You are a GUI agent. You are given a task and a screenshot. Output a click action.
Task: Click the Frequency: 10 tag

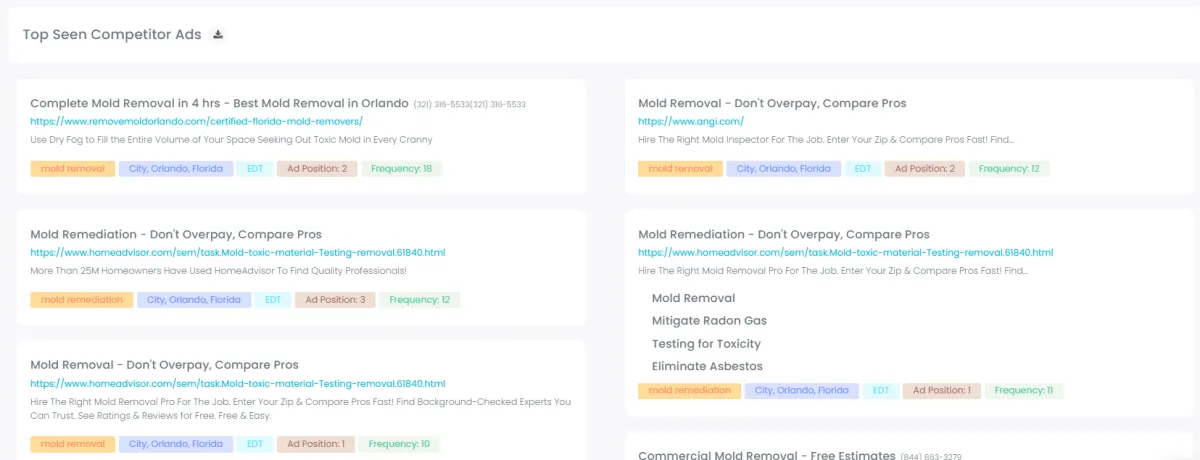[399, 444]
